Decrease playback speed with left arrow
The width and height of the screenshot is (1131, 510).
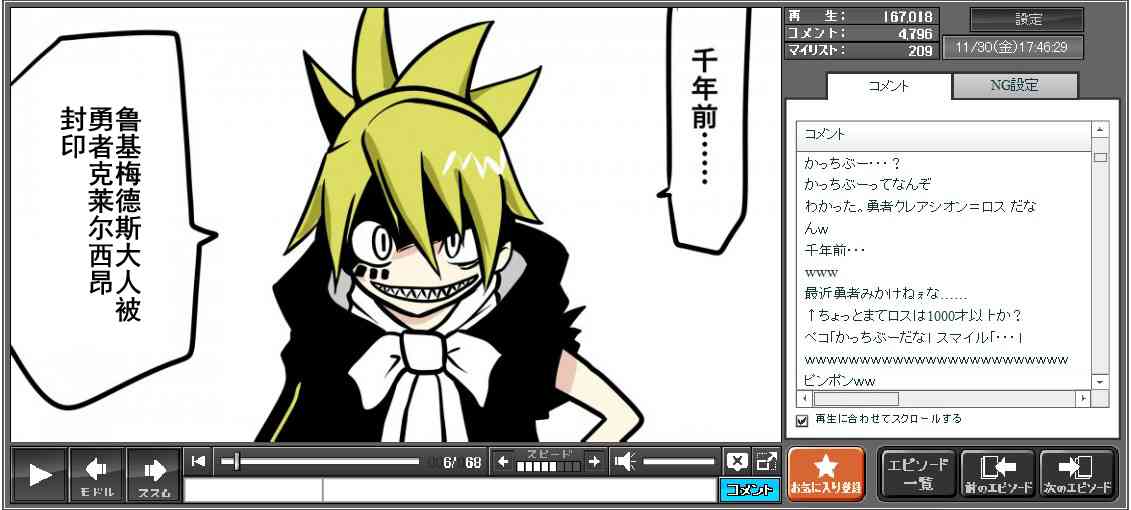pos(503,461)
